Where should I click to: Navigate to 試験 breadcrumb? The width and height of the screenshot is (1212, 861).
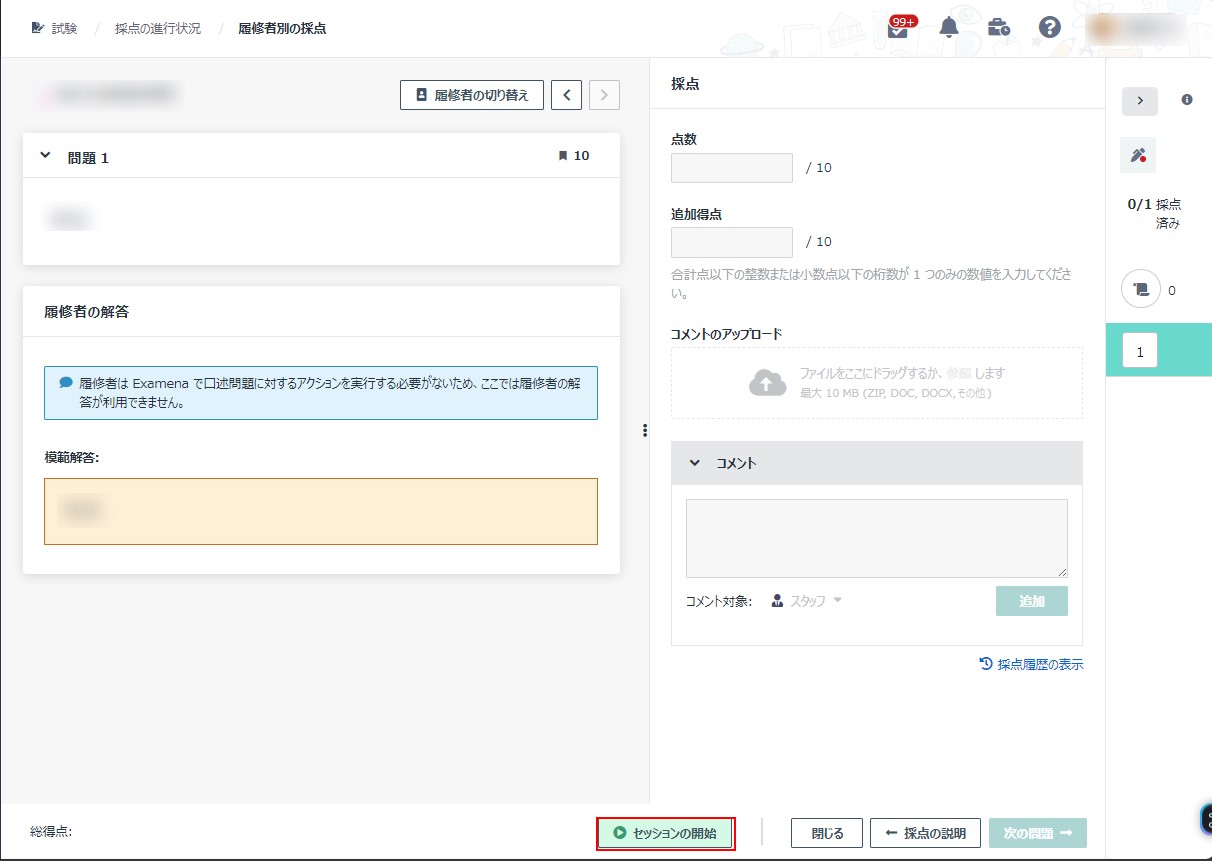tap(64, 28)
